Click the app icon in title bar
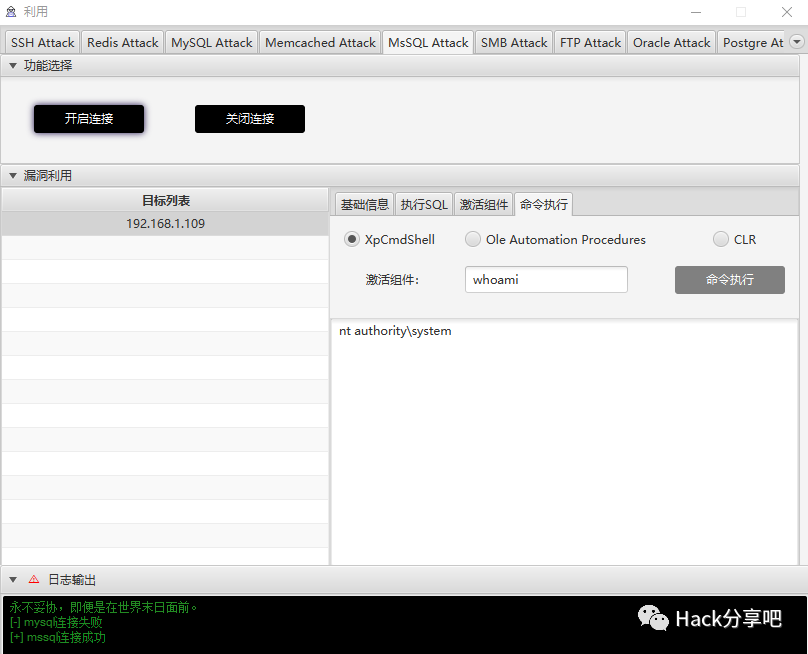This screenshot has width=808, height=654. point(11,12)
